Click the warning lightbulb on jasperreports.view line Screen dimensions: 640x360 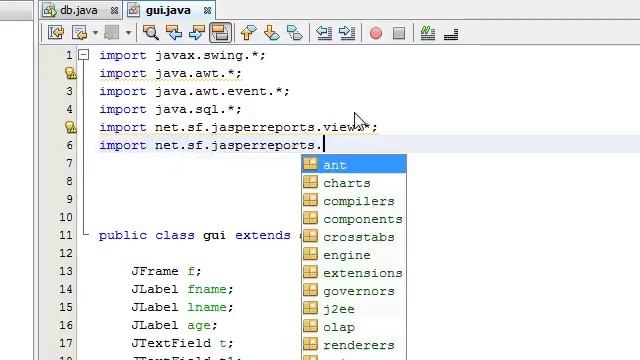(70, 127)
